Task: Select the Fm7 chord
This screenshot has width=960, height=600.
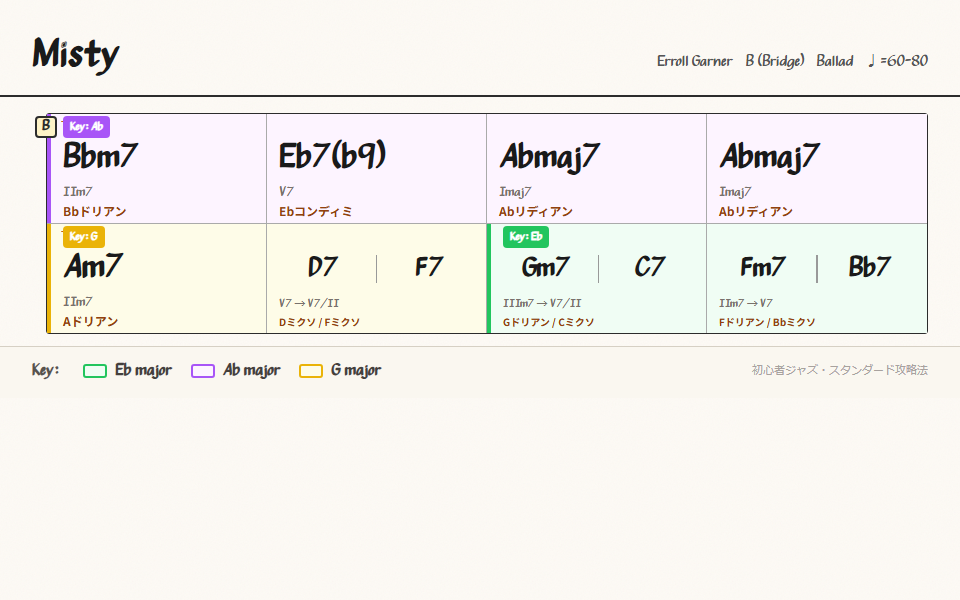Action: (762, 267)
